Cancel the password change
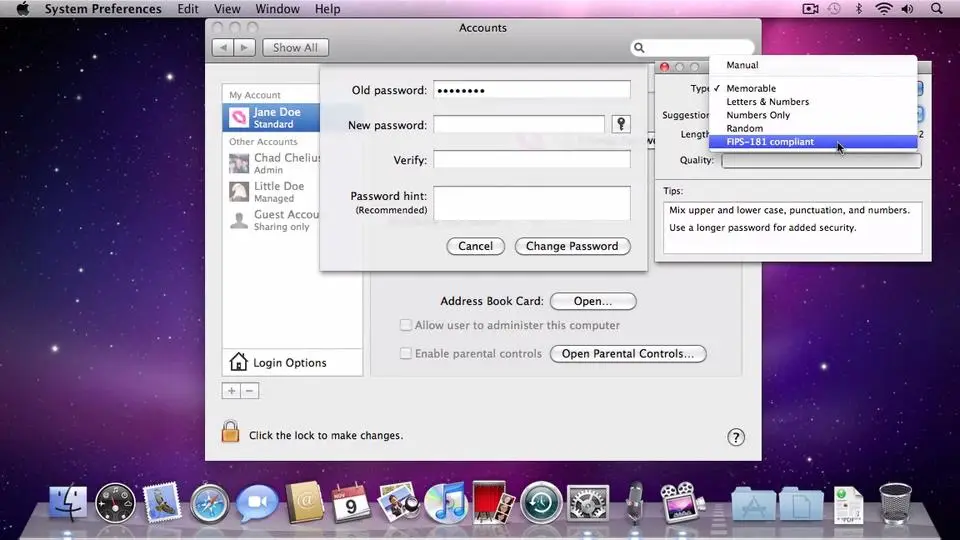 point(476,246)
